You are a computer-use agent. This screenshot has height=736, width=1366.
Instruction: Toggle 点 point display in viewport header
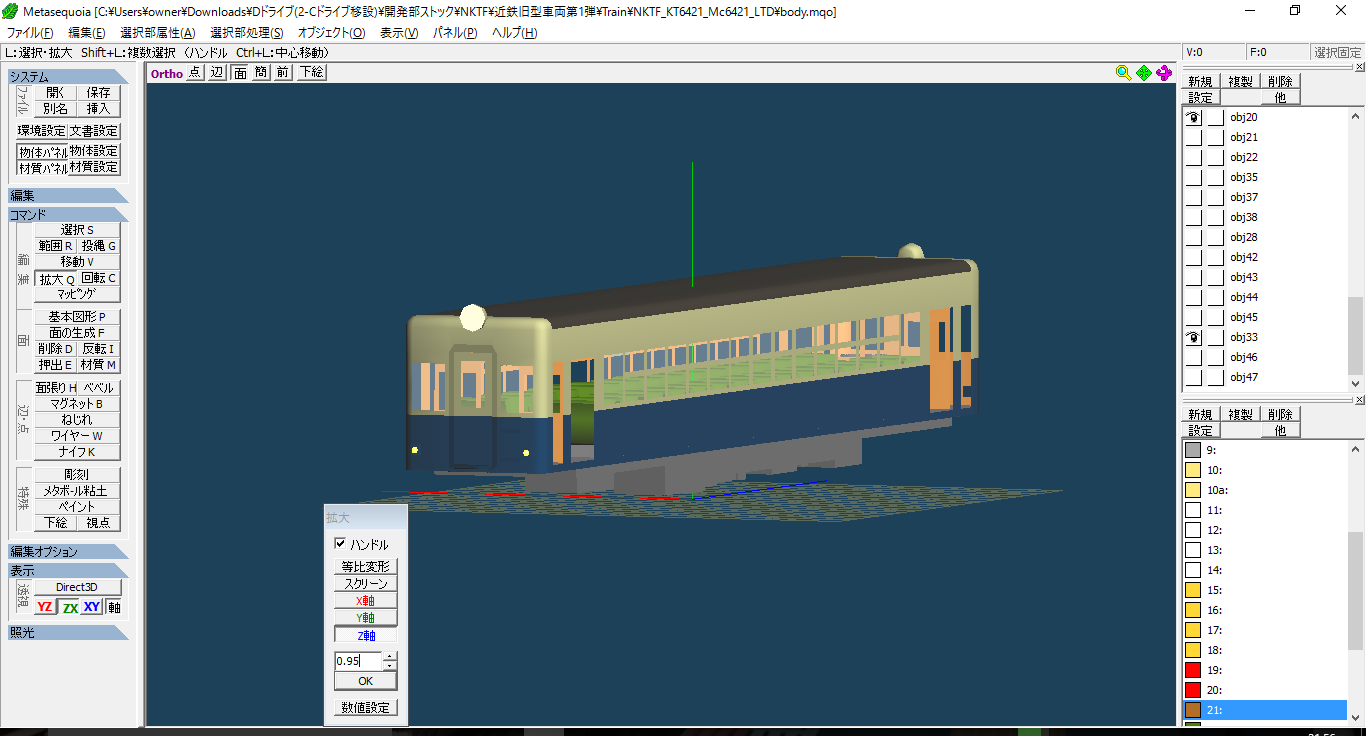pos(195,72)
